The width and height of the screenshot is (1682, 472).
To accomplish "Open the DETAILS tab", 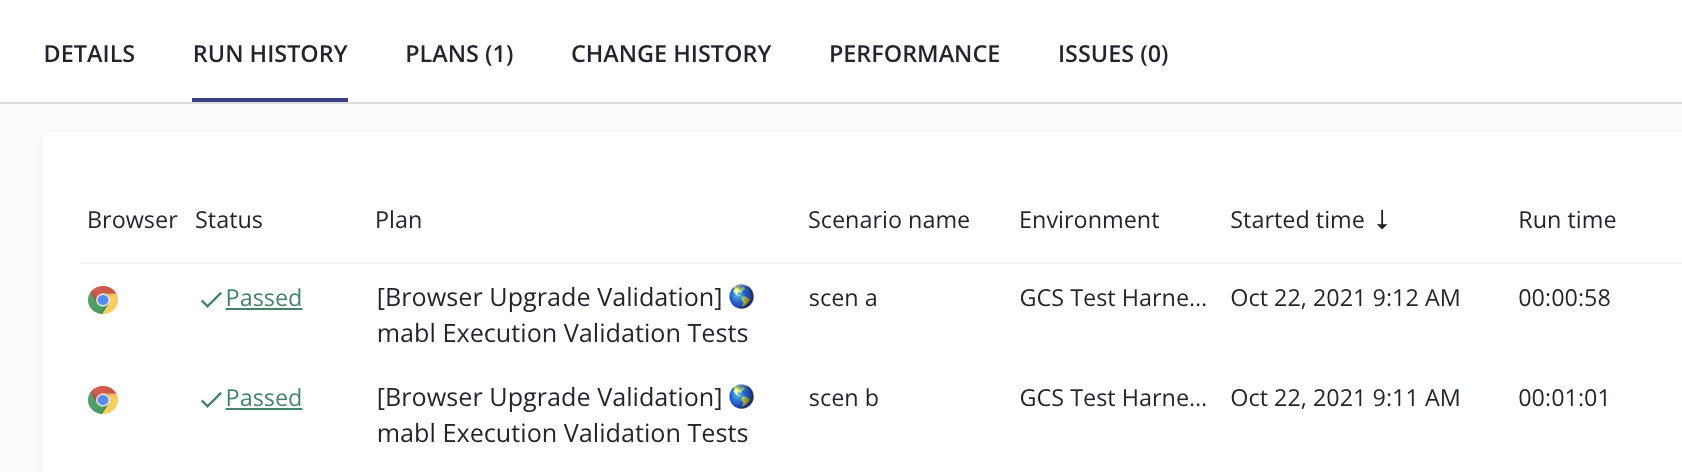I will tap(89, 54).
